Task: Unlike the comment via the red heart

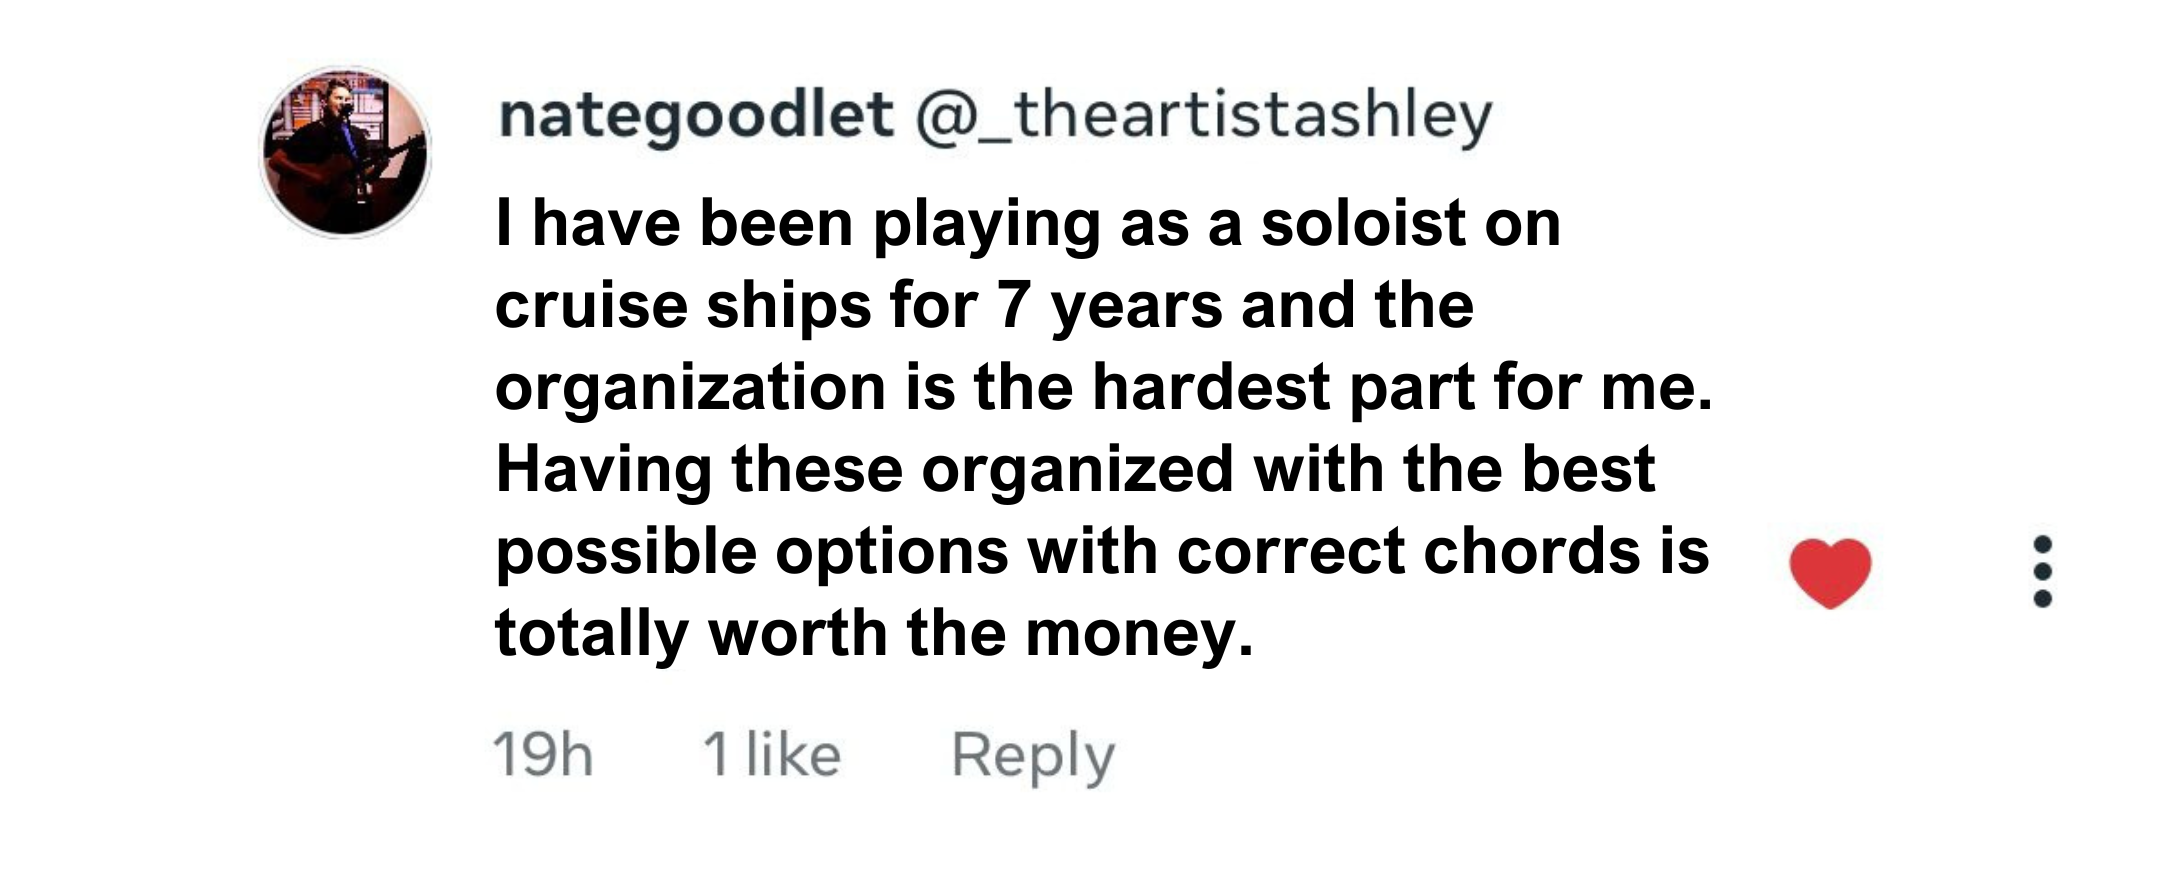Action: (1829, 572)
